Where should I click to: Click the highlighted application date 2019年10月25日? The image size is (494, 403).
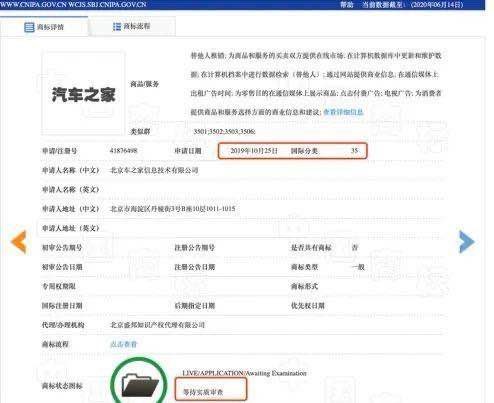coord(254,151)
